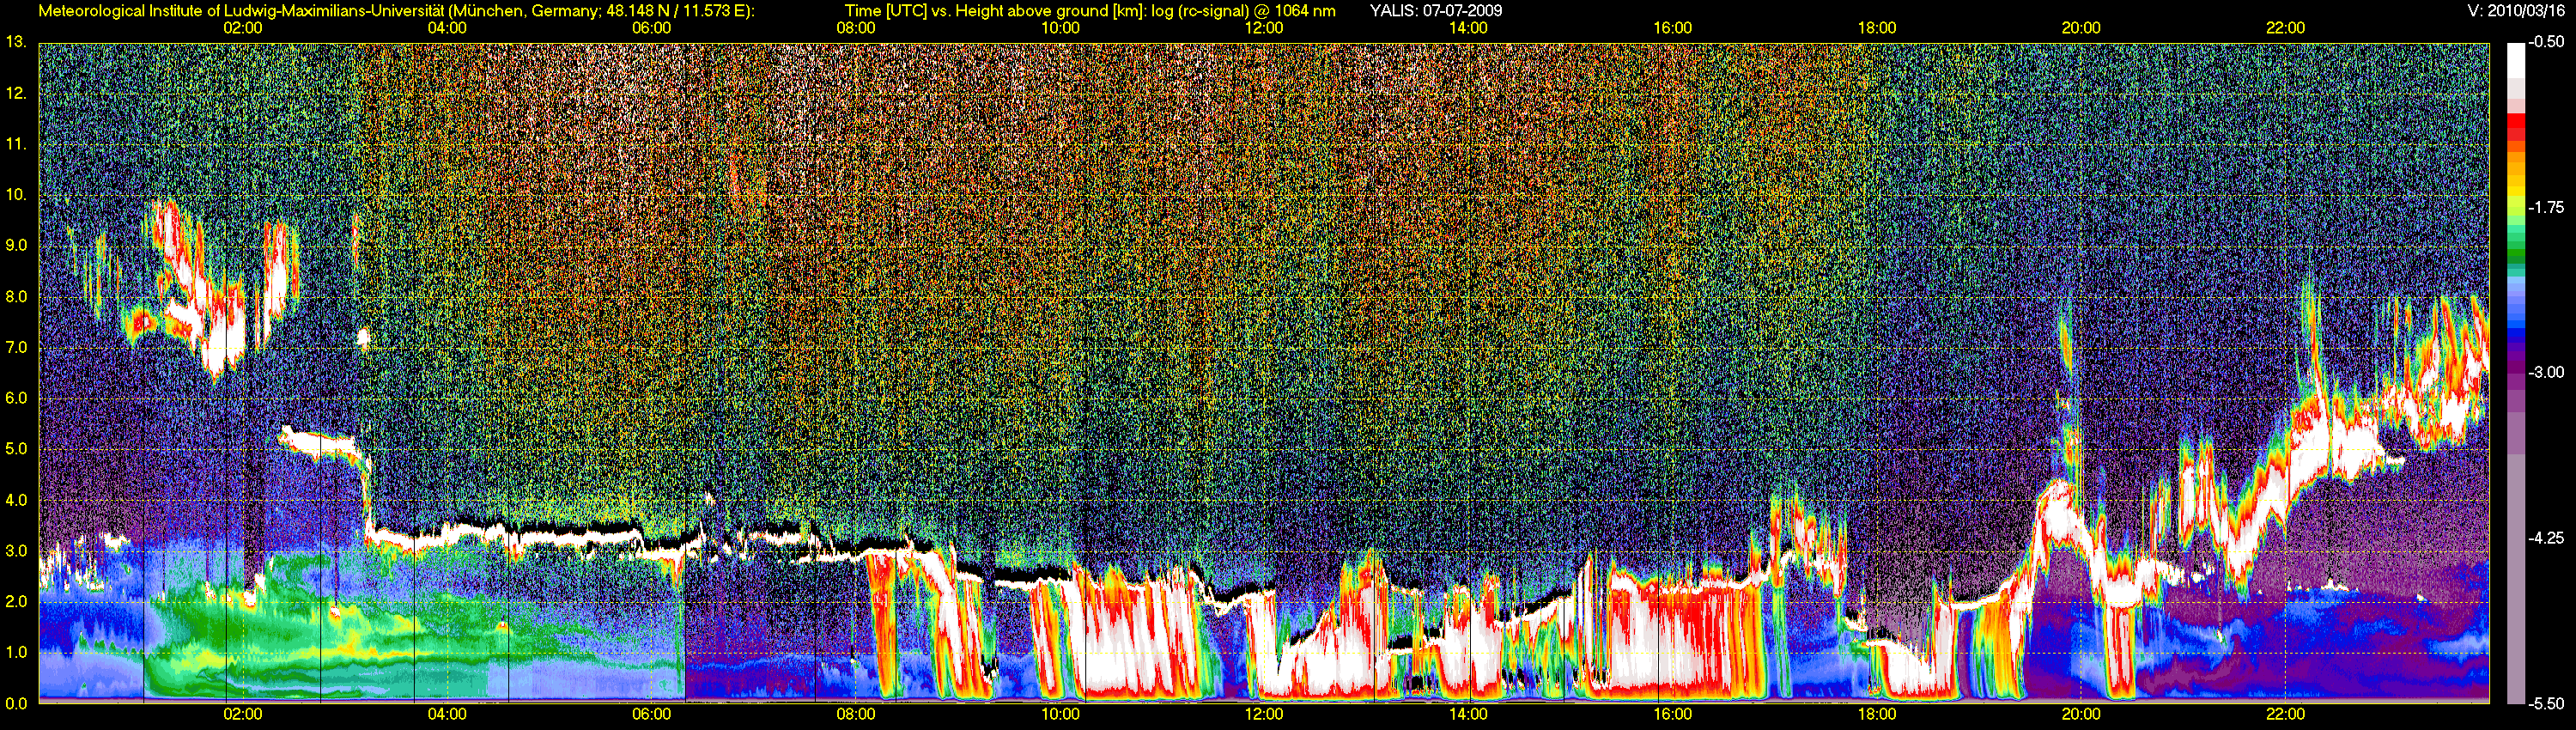The image size is (2576, 730).
Task: Select the -4.25 color scale value
Action: click(x=2546, y=538)
